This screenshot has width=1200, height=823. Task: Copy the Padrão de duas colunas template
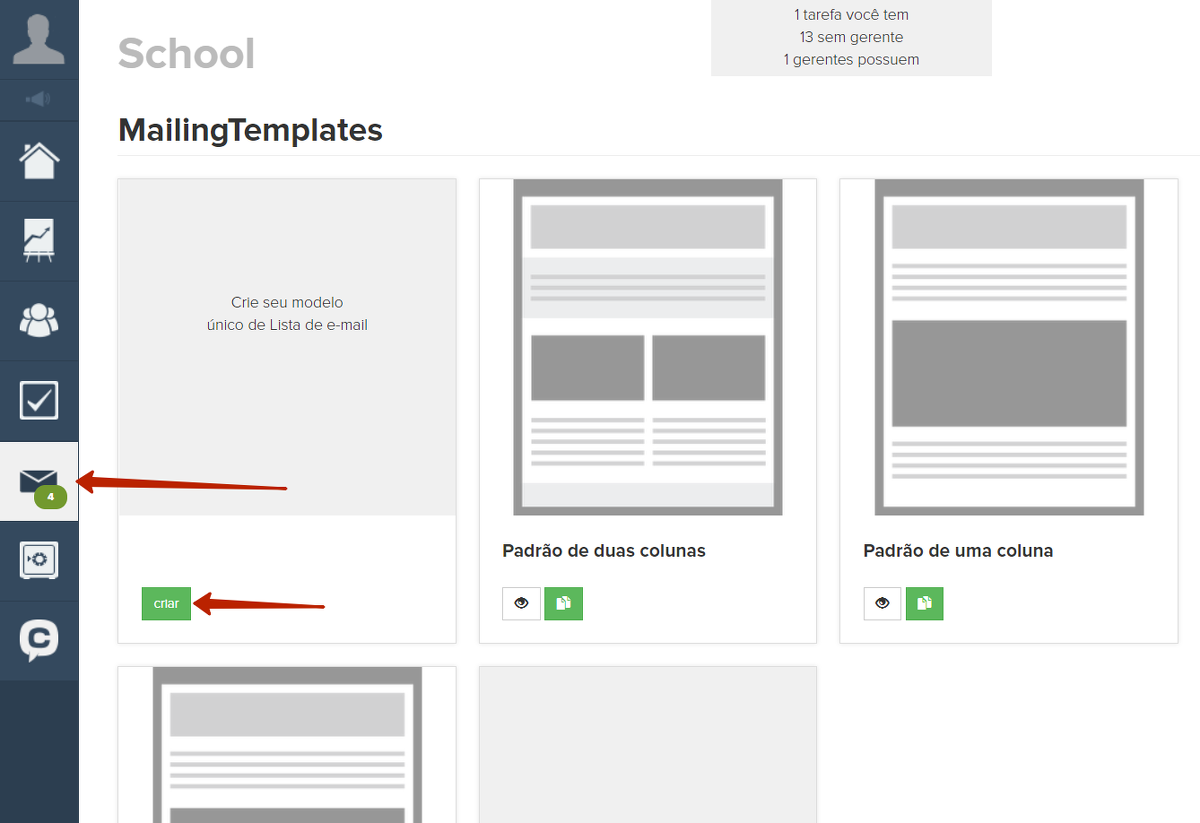(x=563, y=604)
